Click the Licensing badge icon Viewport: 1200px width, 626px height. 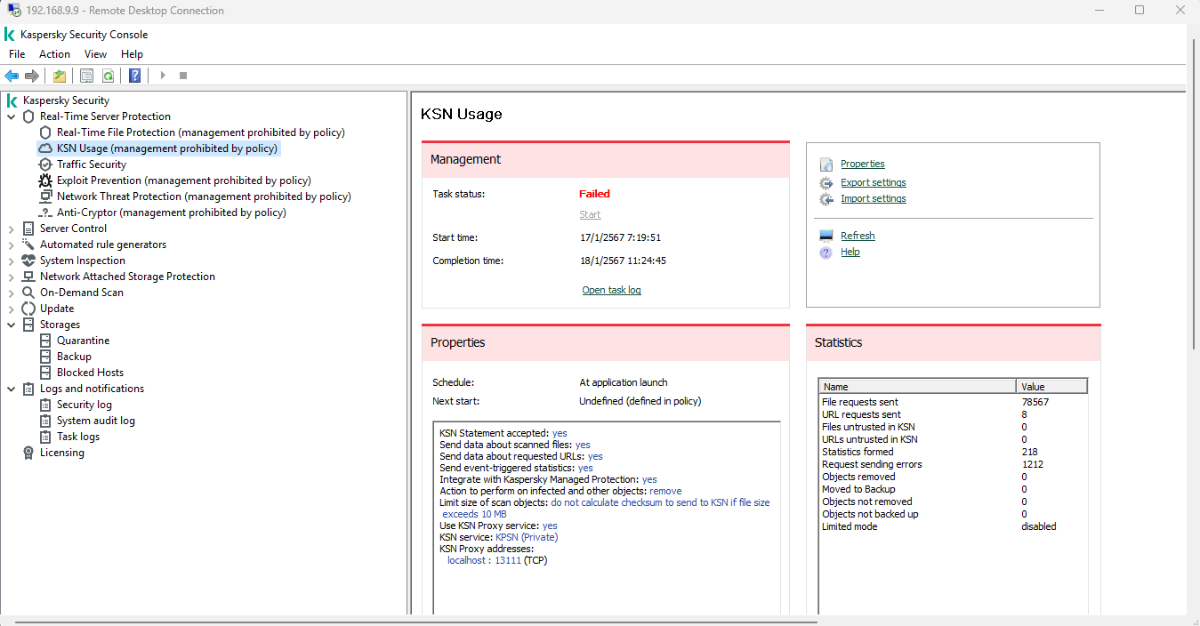28,453
